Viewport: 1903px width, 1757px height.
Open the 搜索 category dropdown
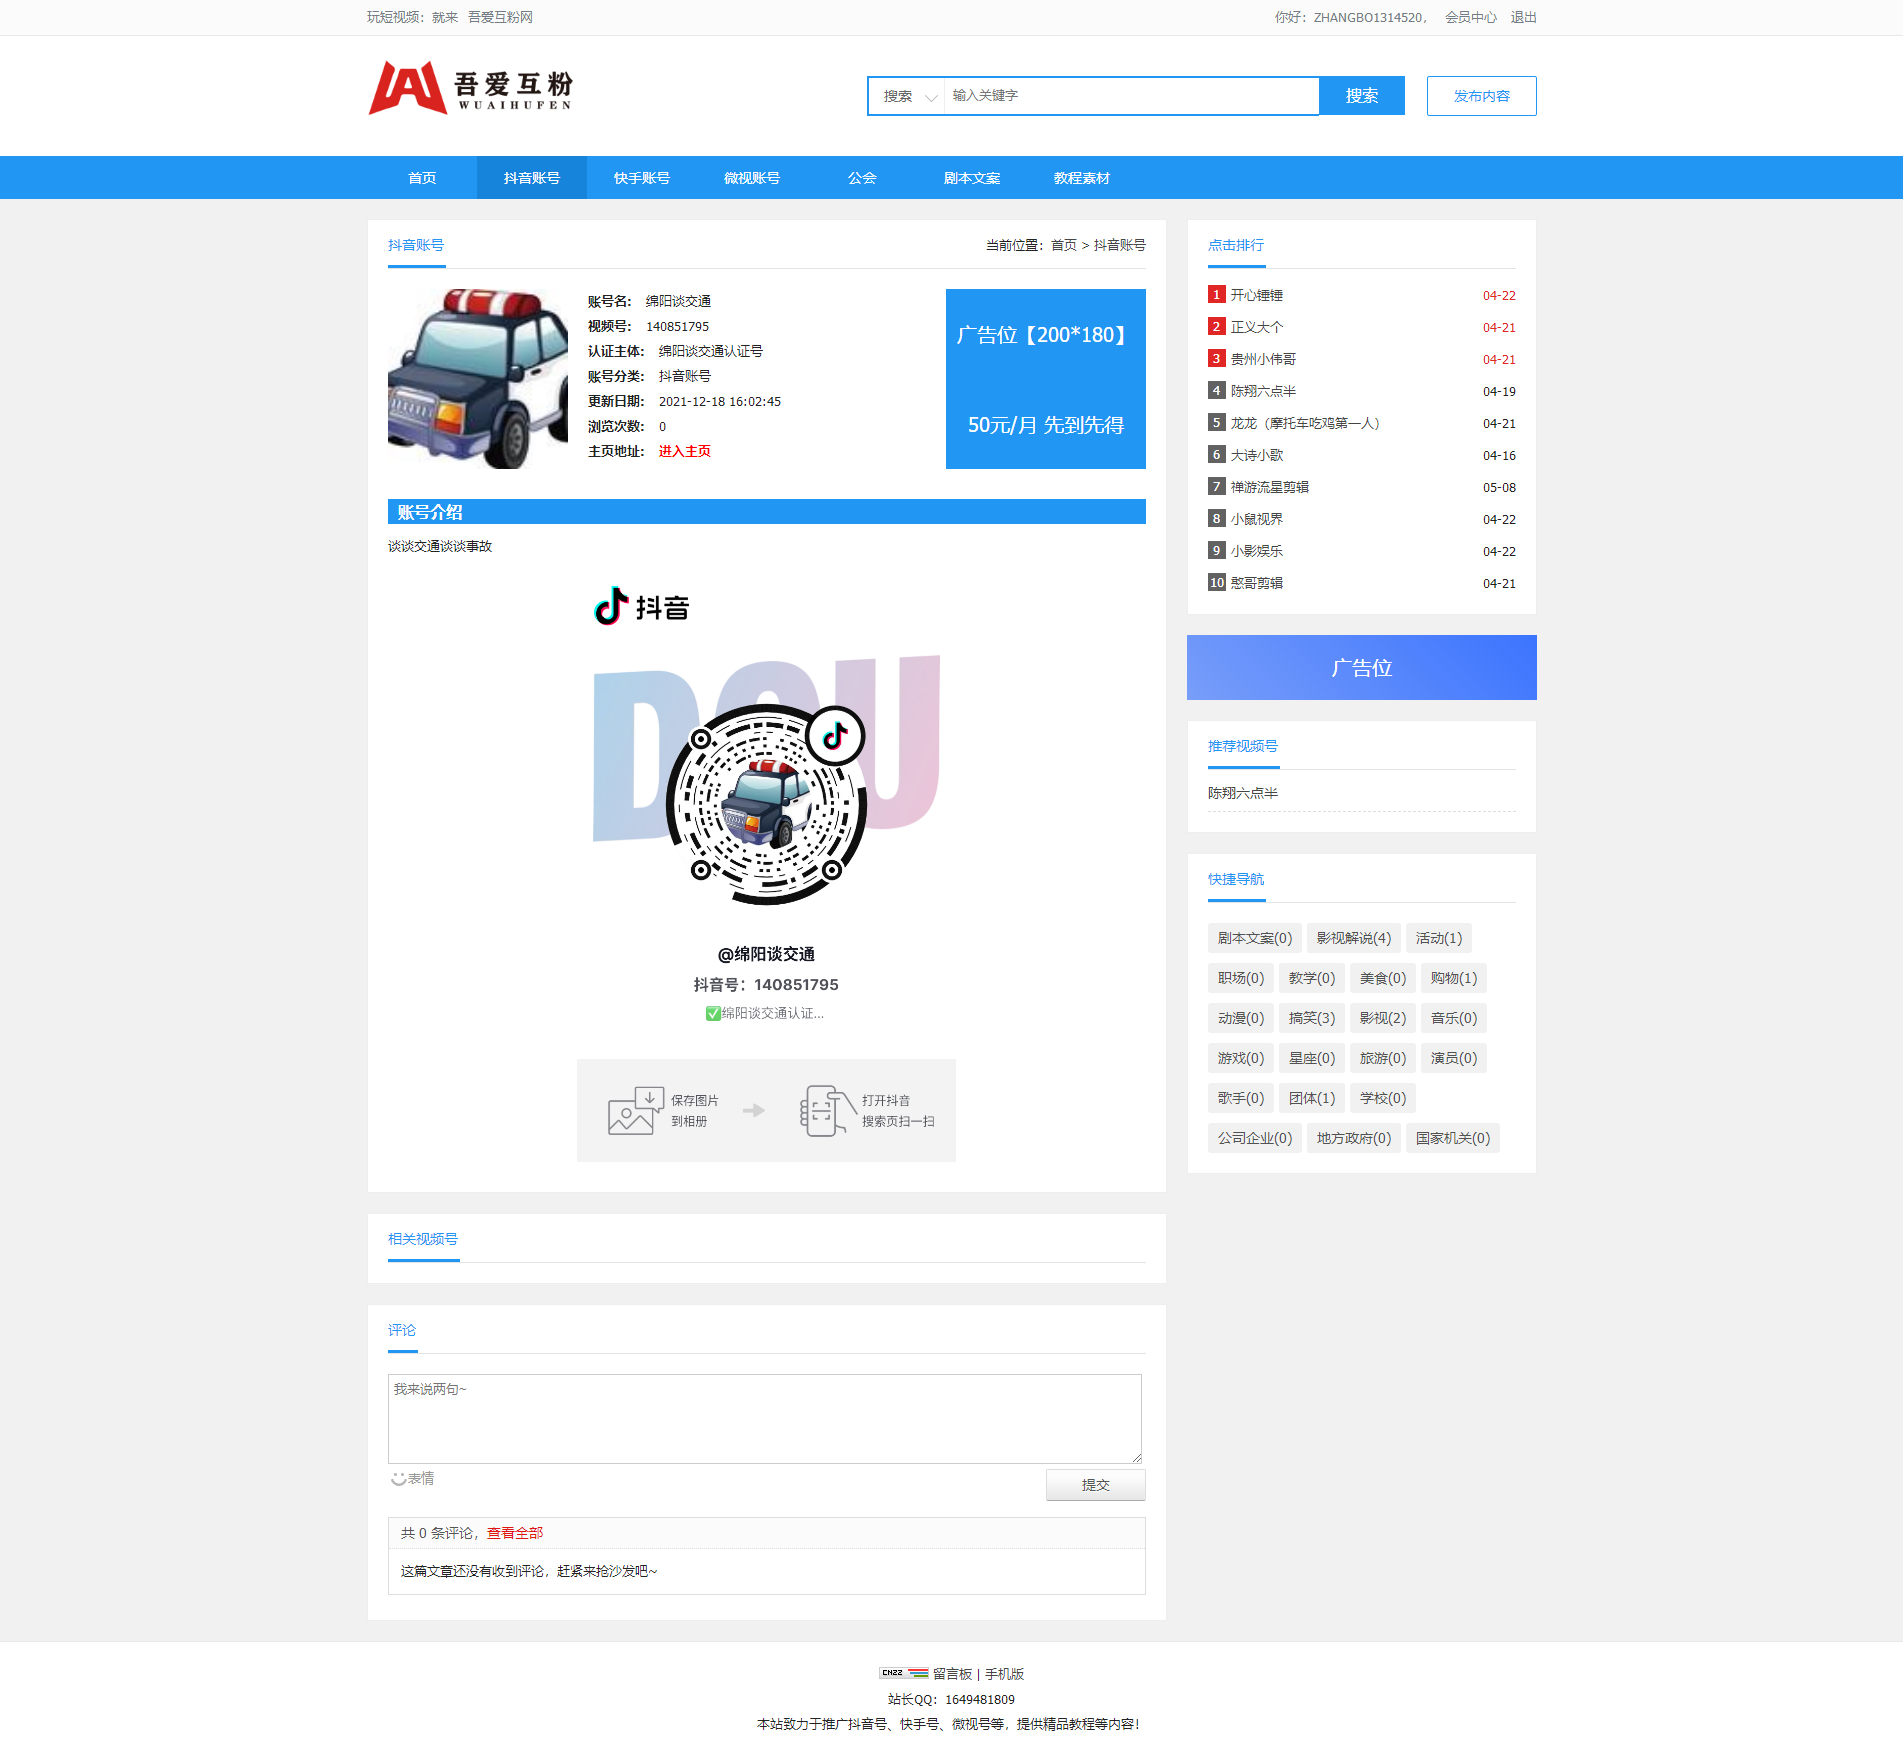point(907,96)
